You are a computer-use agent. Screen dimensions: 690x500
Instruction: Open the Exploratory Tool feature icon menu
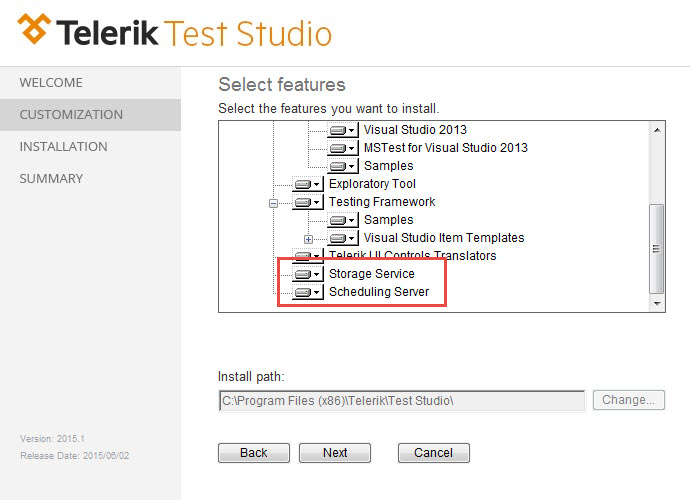(x=308, y=184)
